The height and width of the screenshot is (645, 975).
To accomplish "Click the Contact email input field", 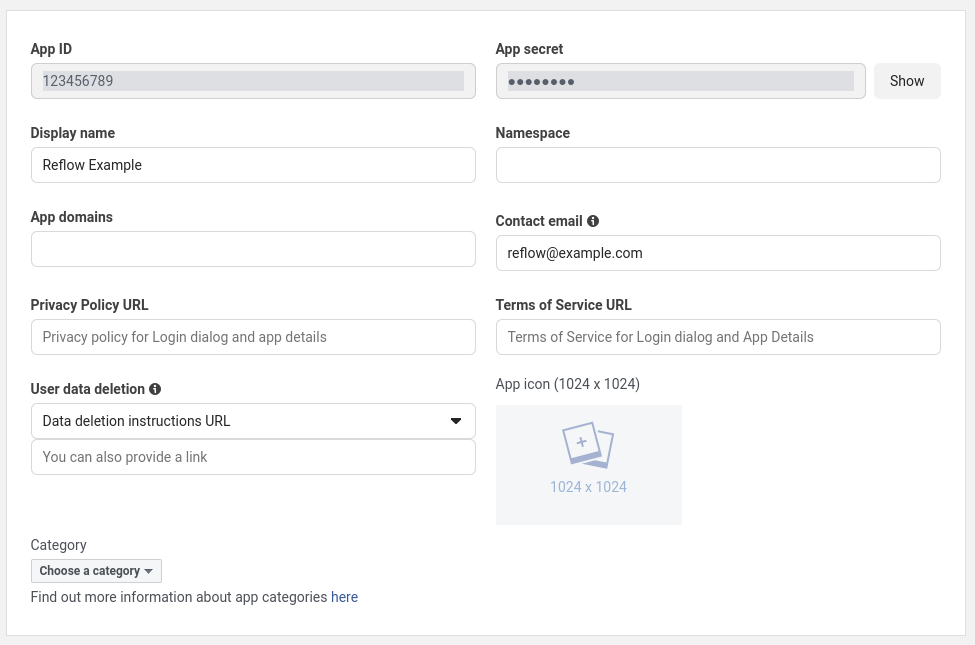I will pos(717,253).
